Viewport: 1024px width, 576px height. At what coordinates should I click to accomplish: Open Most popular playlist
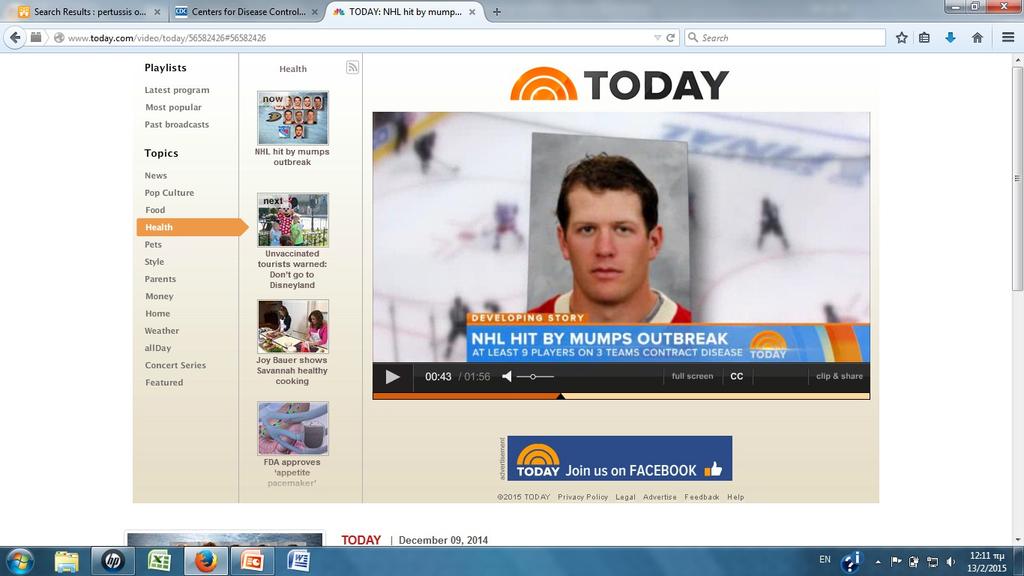[174, 107]
